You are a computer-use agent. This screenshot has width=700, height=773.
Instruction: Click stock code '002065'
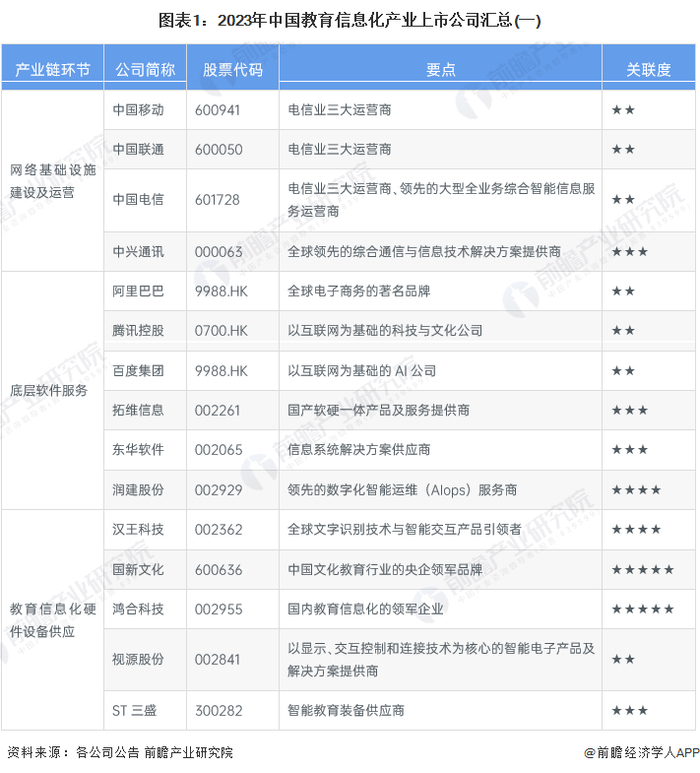tap(218, 450)
